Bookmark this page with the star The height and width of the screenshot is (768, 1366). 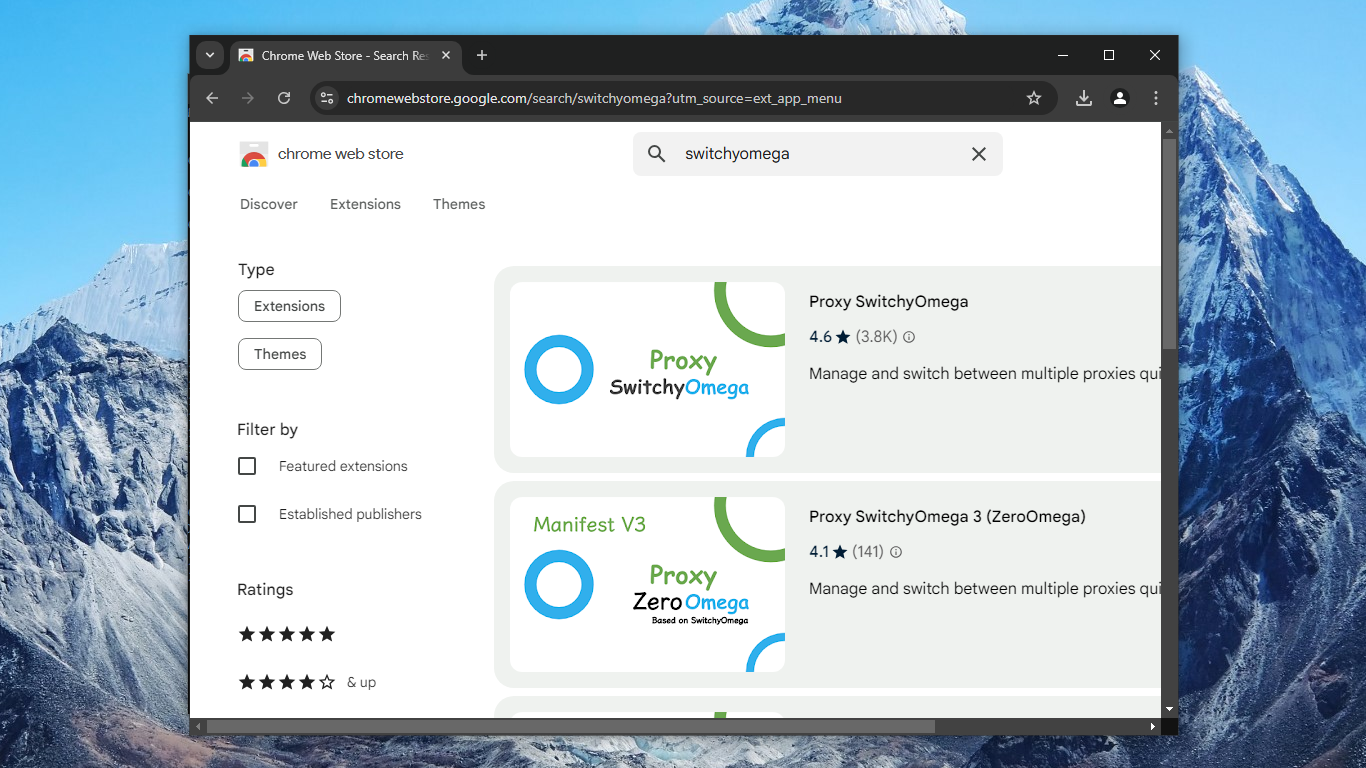tap(1034, 98)
